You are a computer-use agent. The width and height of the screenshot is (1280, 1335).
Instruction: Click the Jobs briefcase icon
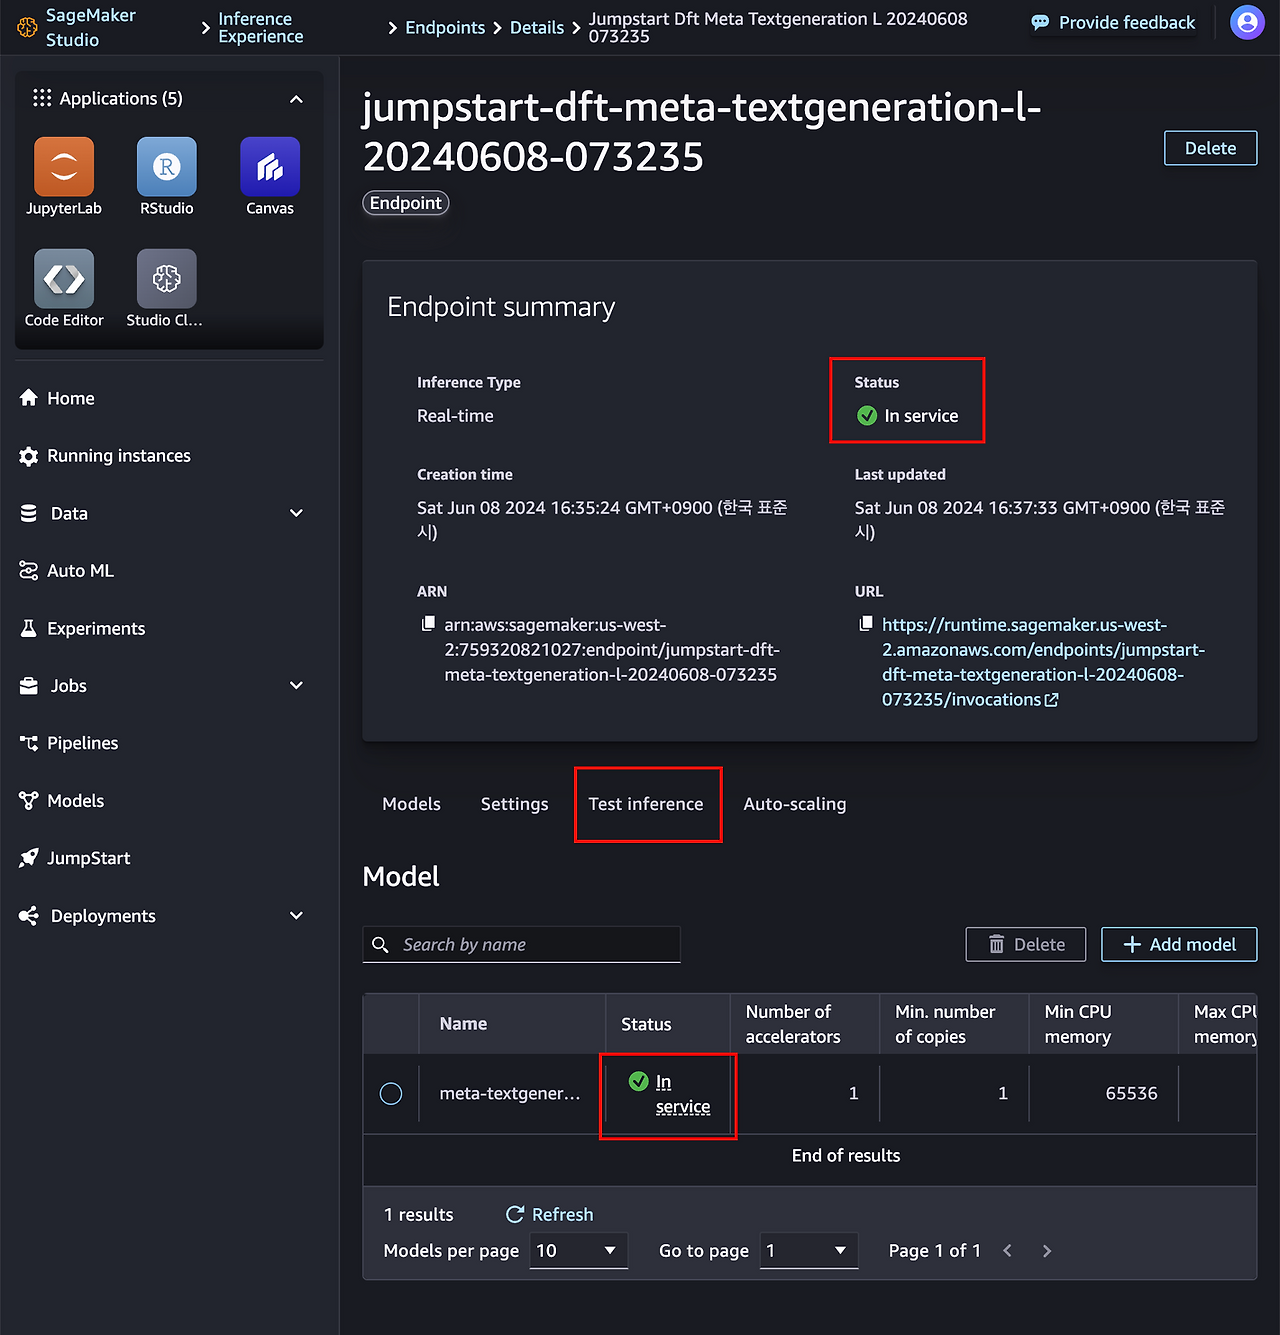[x=29, y=686]
